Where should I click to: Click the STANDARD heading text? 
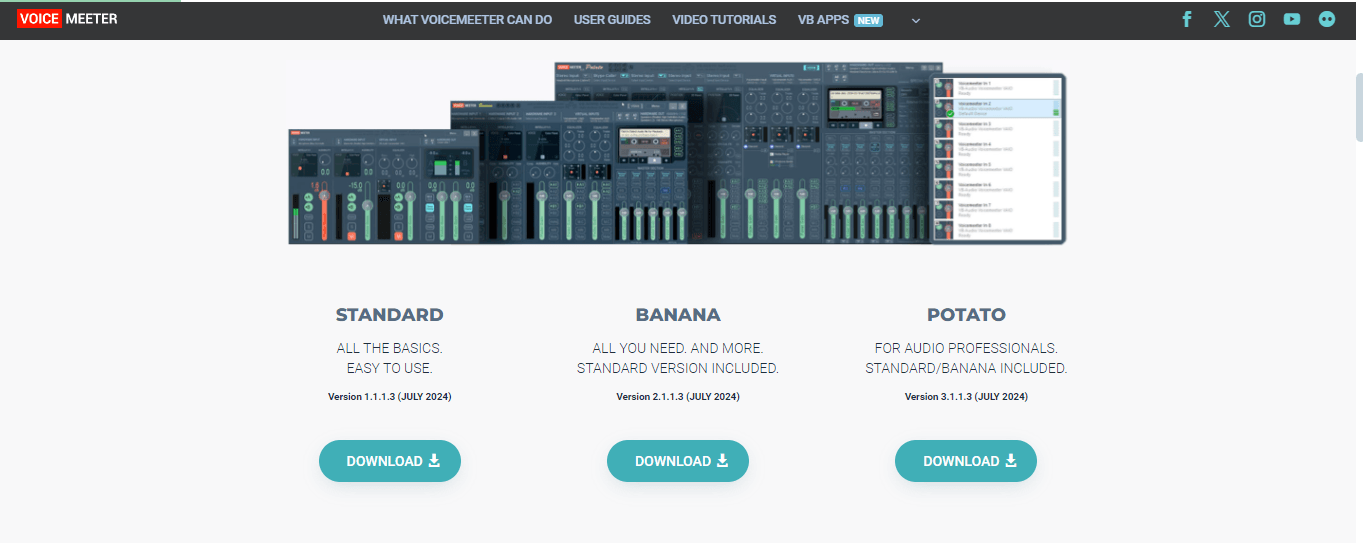click(x=390, y=315)
